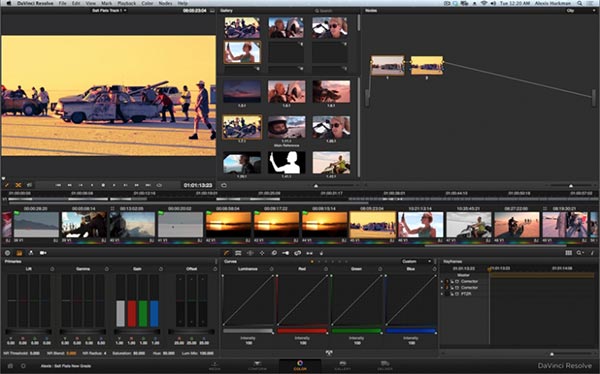Toggle the orange split-screen icon below viewer
This screenshot has height=374, width=600.
tap(18, 185)
